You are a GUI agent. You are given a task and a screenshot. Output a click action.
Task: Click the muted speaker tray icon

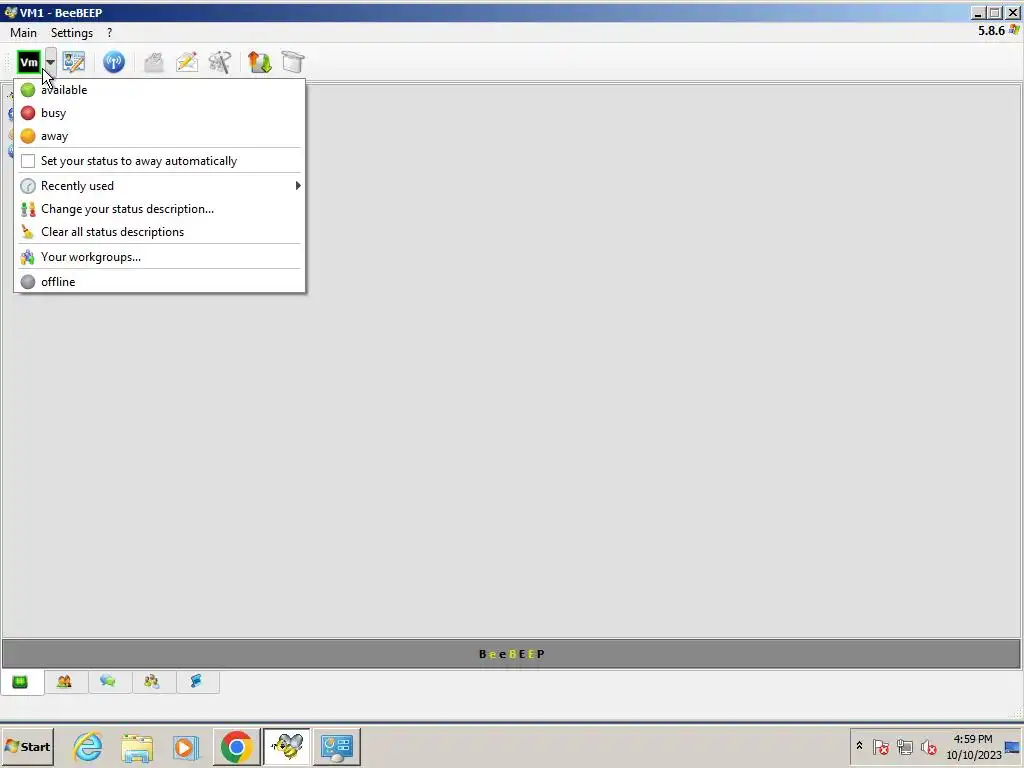coord(928,746)
